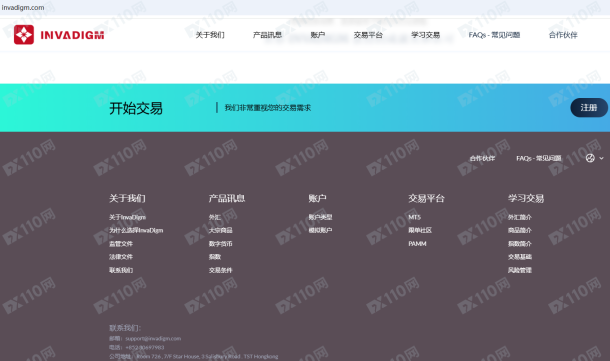Click the 大宗商品 footer link
The height and width of the screenshot is (361, 610).
[x=221, y=230]
